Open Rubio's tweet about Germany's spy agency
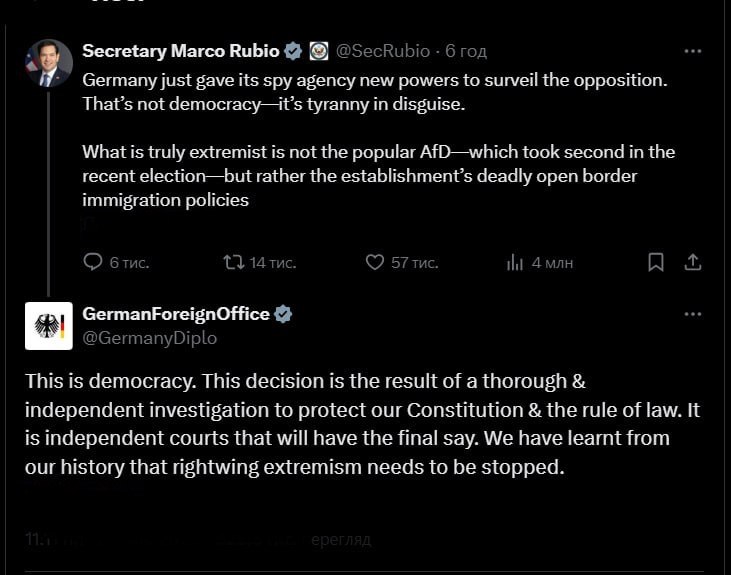The image size is (731, 575). click(375, 140)
